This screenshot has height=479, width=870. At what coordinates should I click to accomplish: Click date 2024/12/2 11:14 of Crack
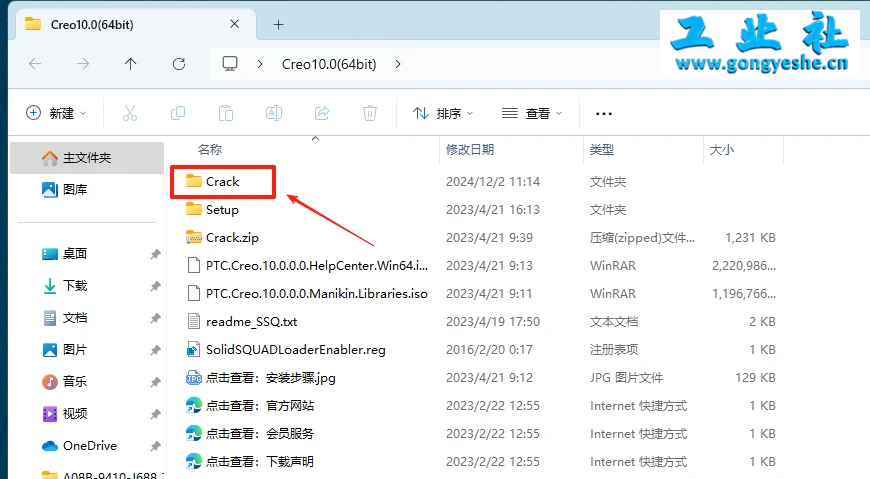click(x=493, y=181)
